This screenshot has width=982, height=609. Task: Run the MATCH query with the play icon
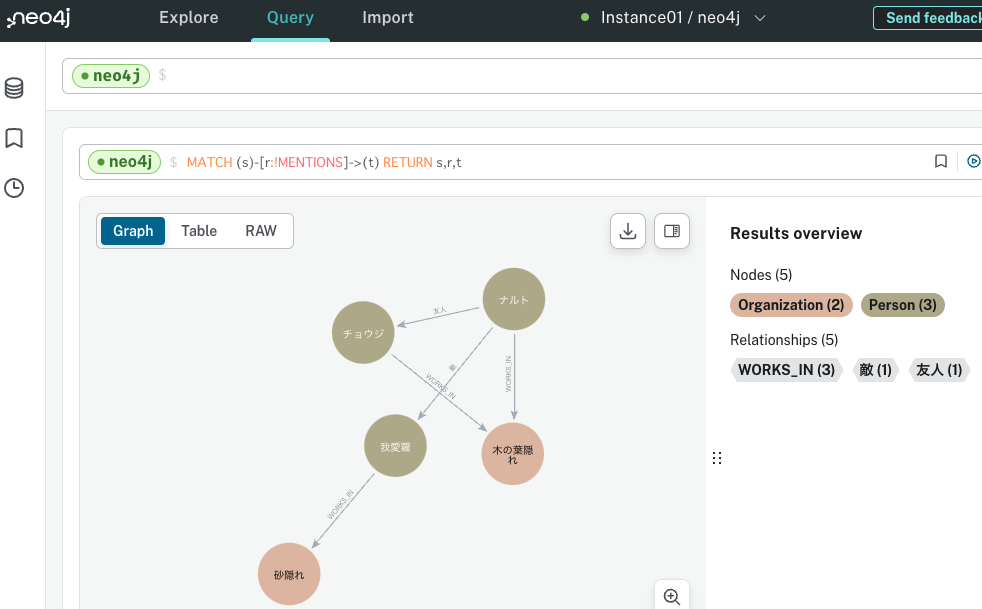coord(973,160)
